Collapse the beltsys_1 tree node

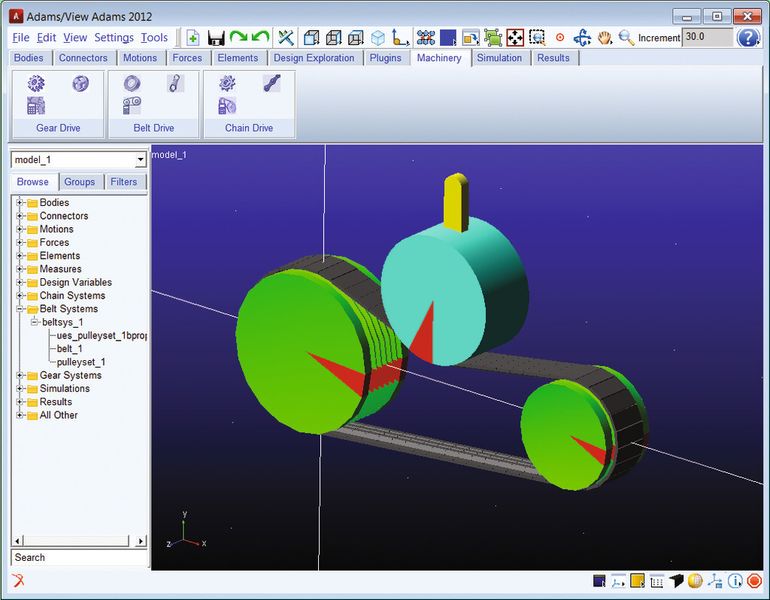(x=34, y=322)
